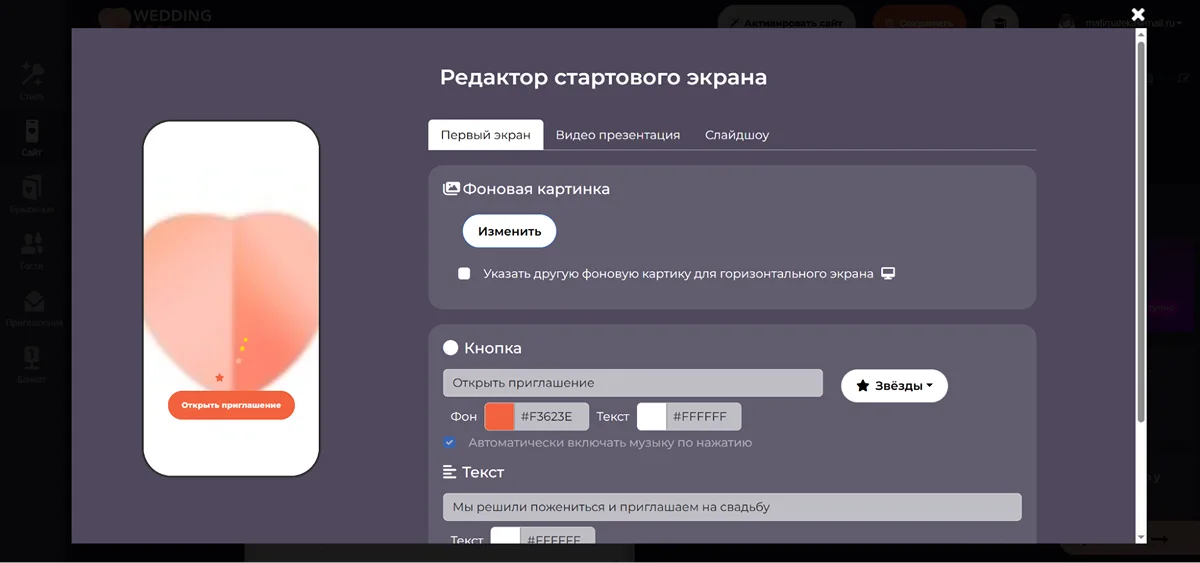Expand the Звёзды effect dropdown
The image size is (1200, 563).
pyautogui.click(x=894, y=386)
